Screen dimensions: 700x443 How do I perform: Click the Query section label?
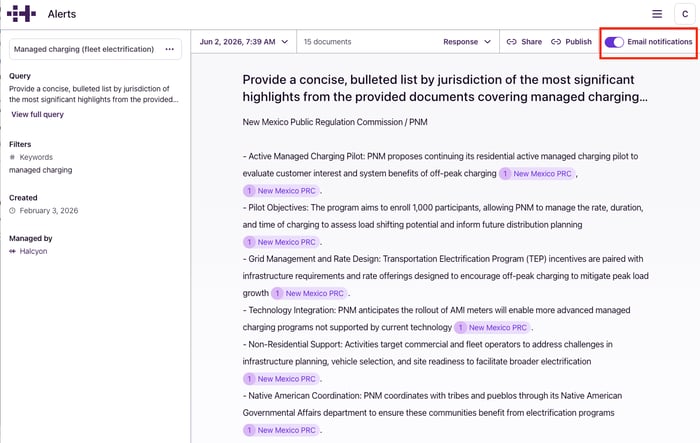pos(20,76)
